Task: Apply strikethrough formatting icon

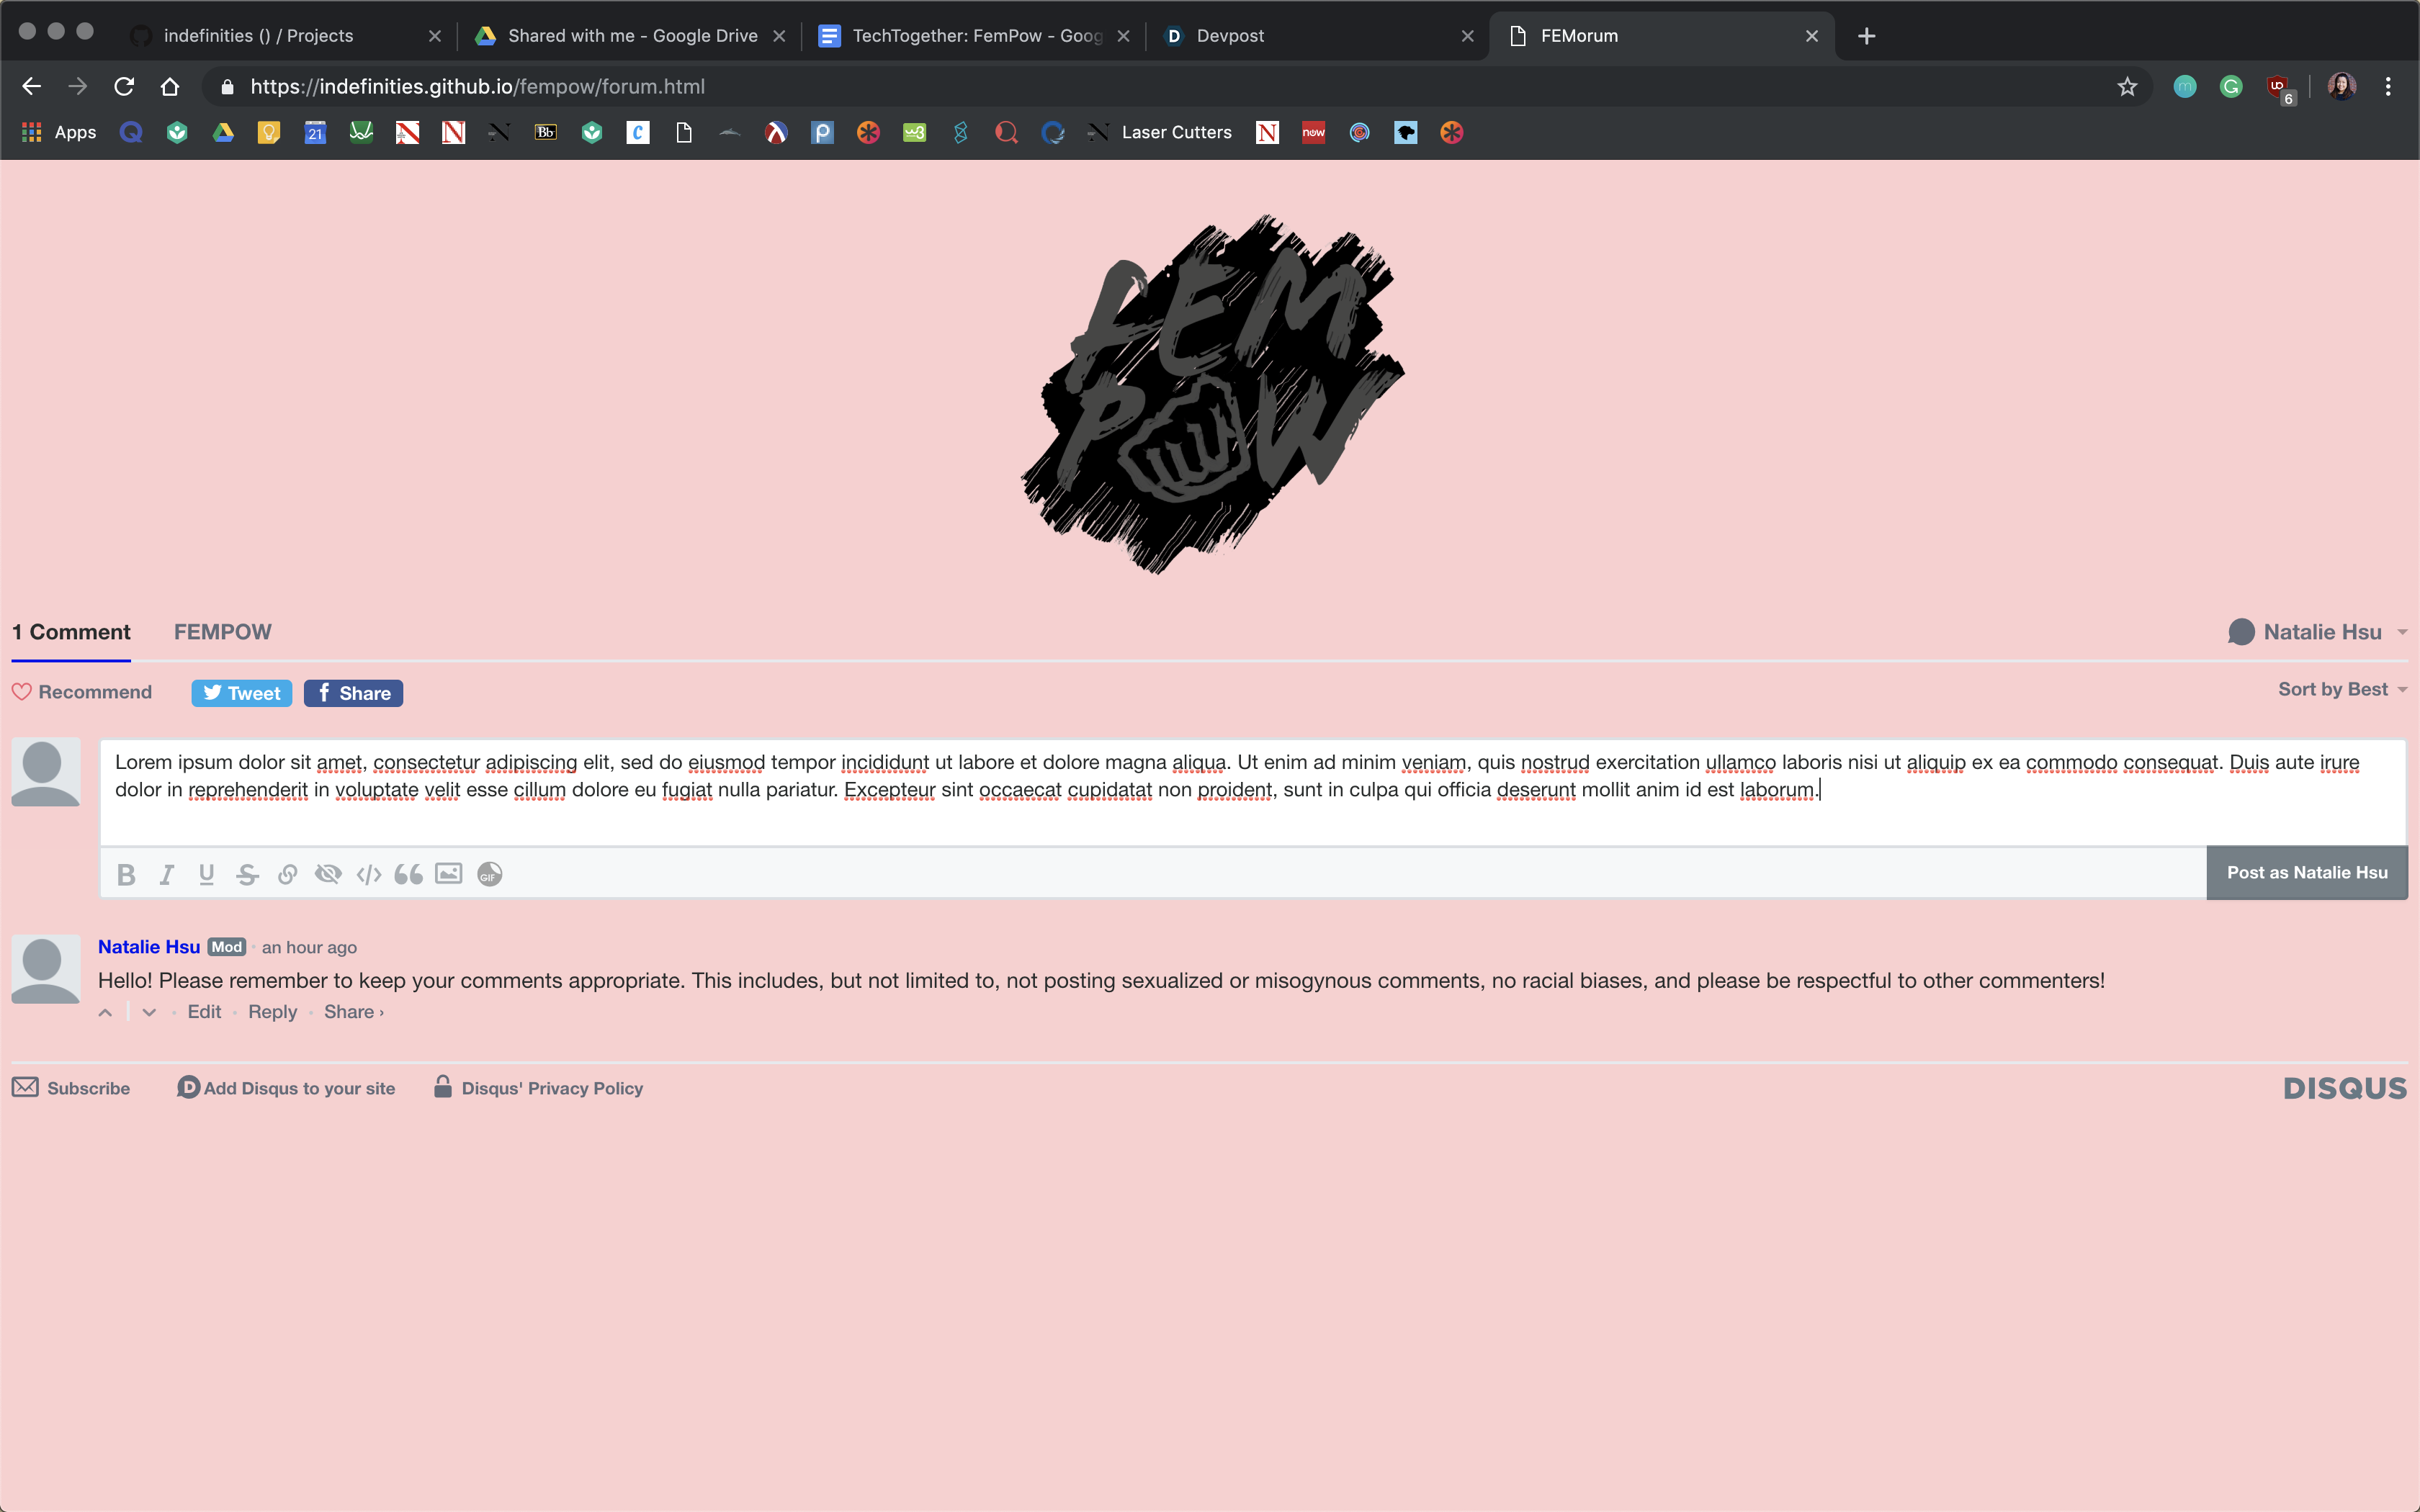Action: tap(247, 874)
